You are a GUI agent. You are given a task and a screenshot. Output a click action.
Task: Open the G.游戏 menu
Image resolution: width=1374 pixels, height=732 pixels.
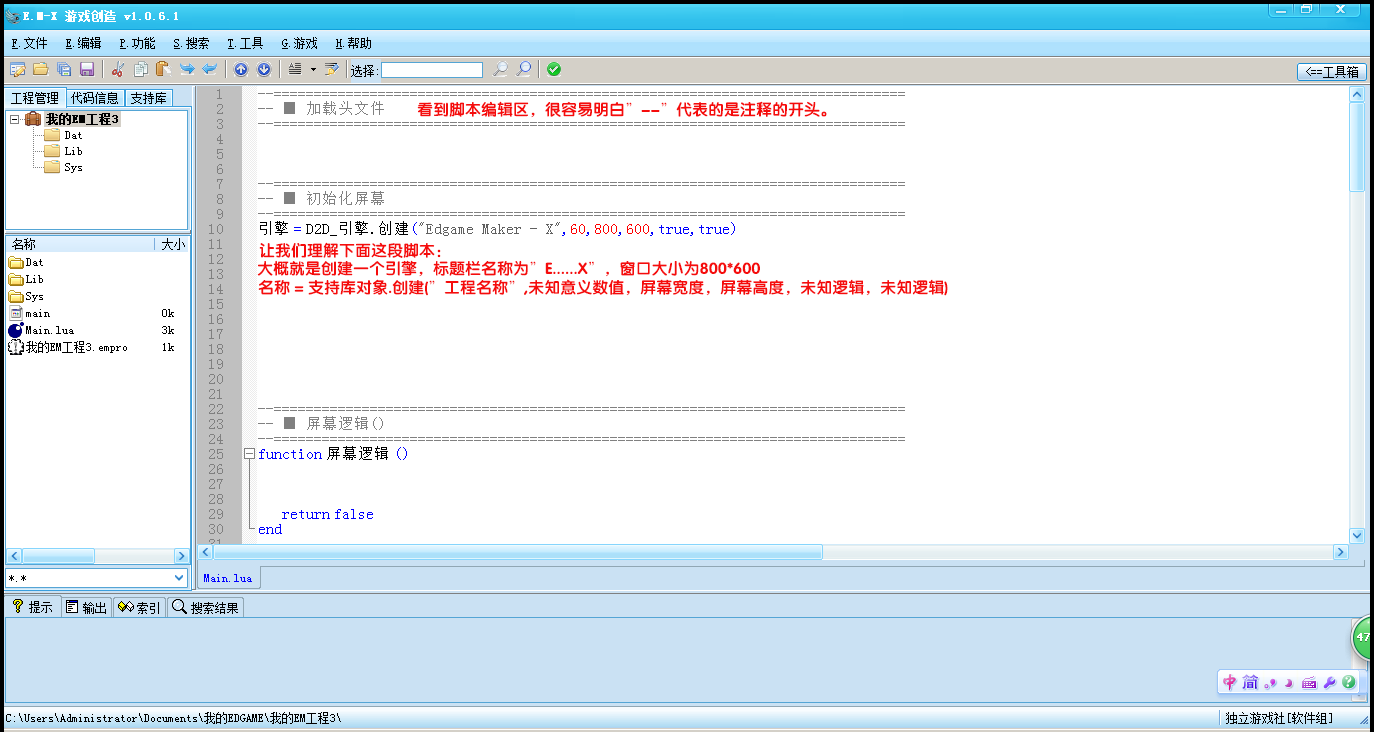click(x=299, y=43)
